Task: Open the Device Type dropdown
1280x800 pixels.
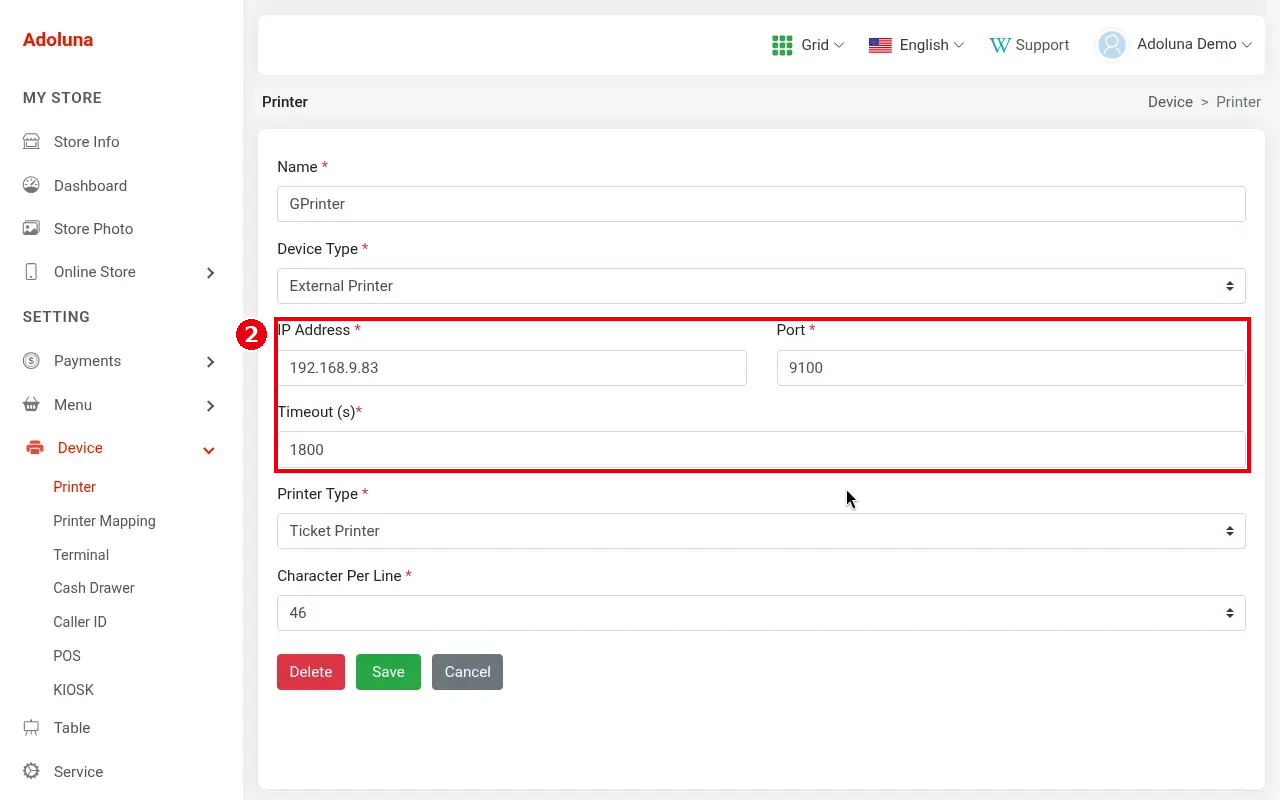Action: tap(761, 286)
